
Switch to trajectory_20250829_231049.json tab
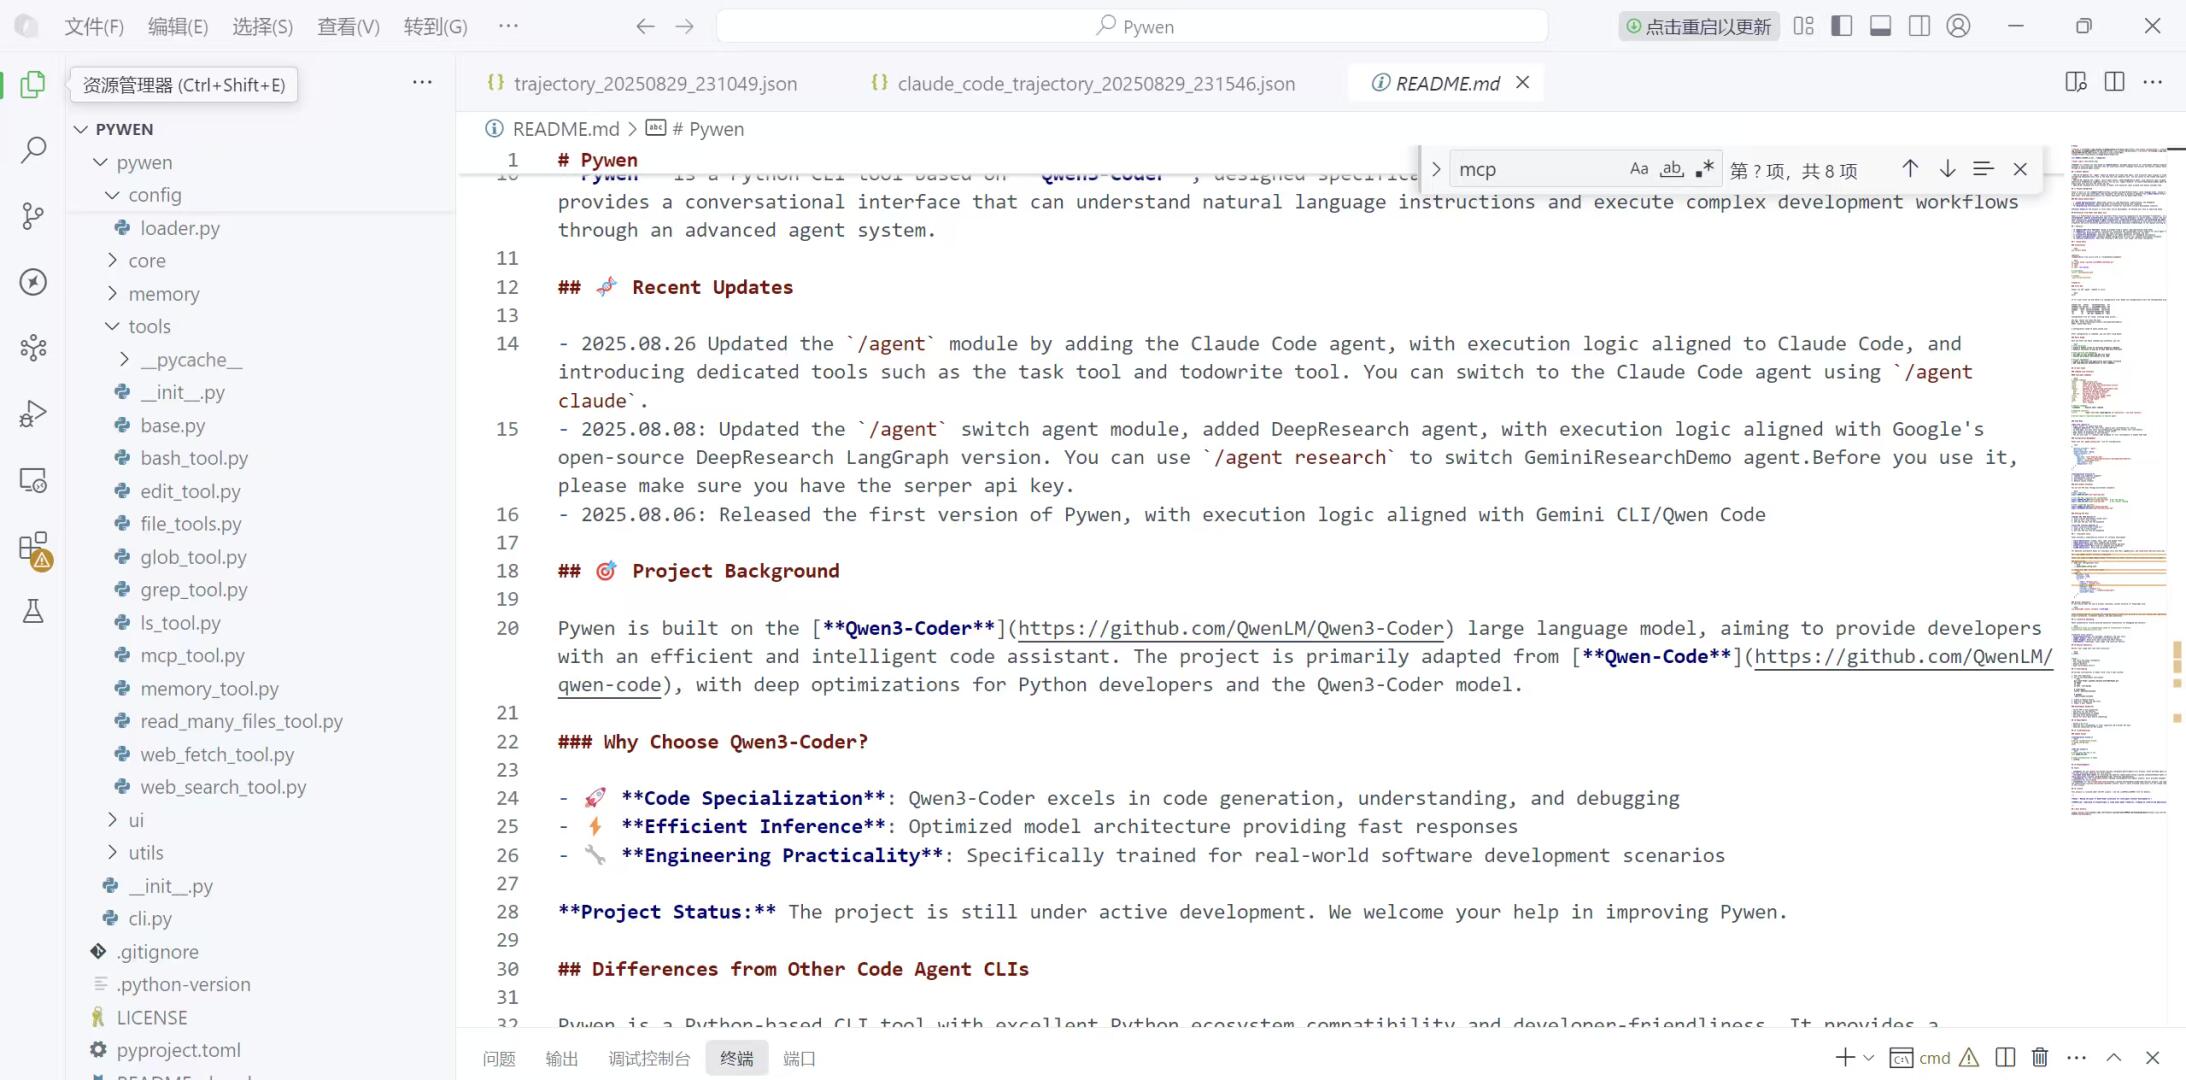click(655, 84)
